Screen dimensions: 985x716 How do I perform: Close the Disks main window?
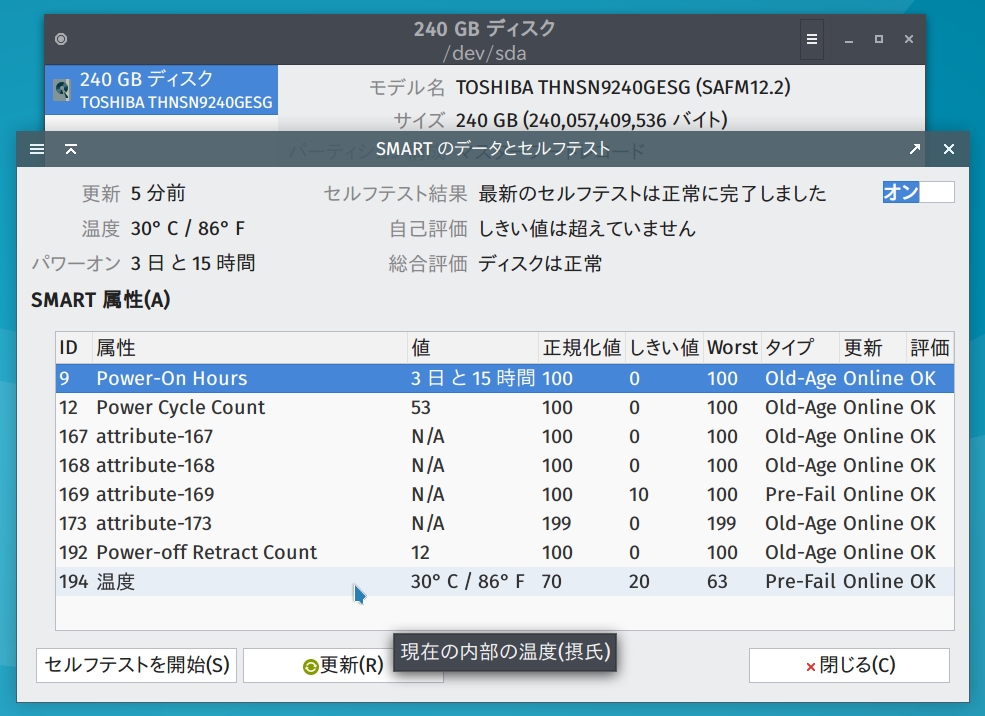pos(908,39)
